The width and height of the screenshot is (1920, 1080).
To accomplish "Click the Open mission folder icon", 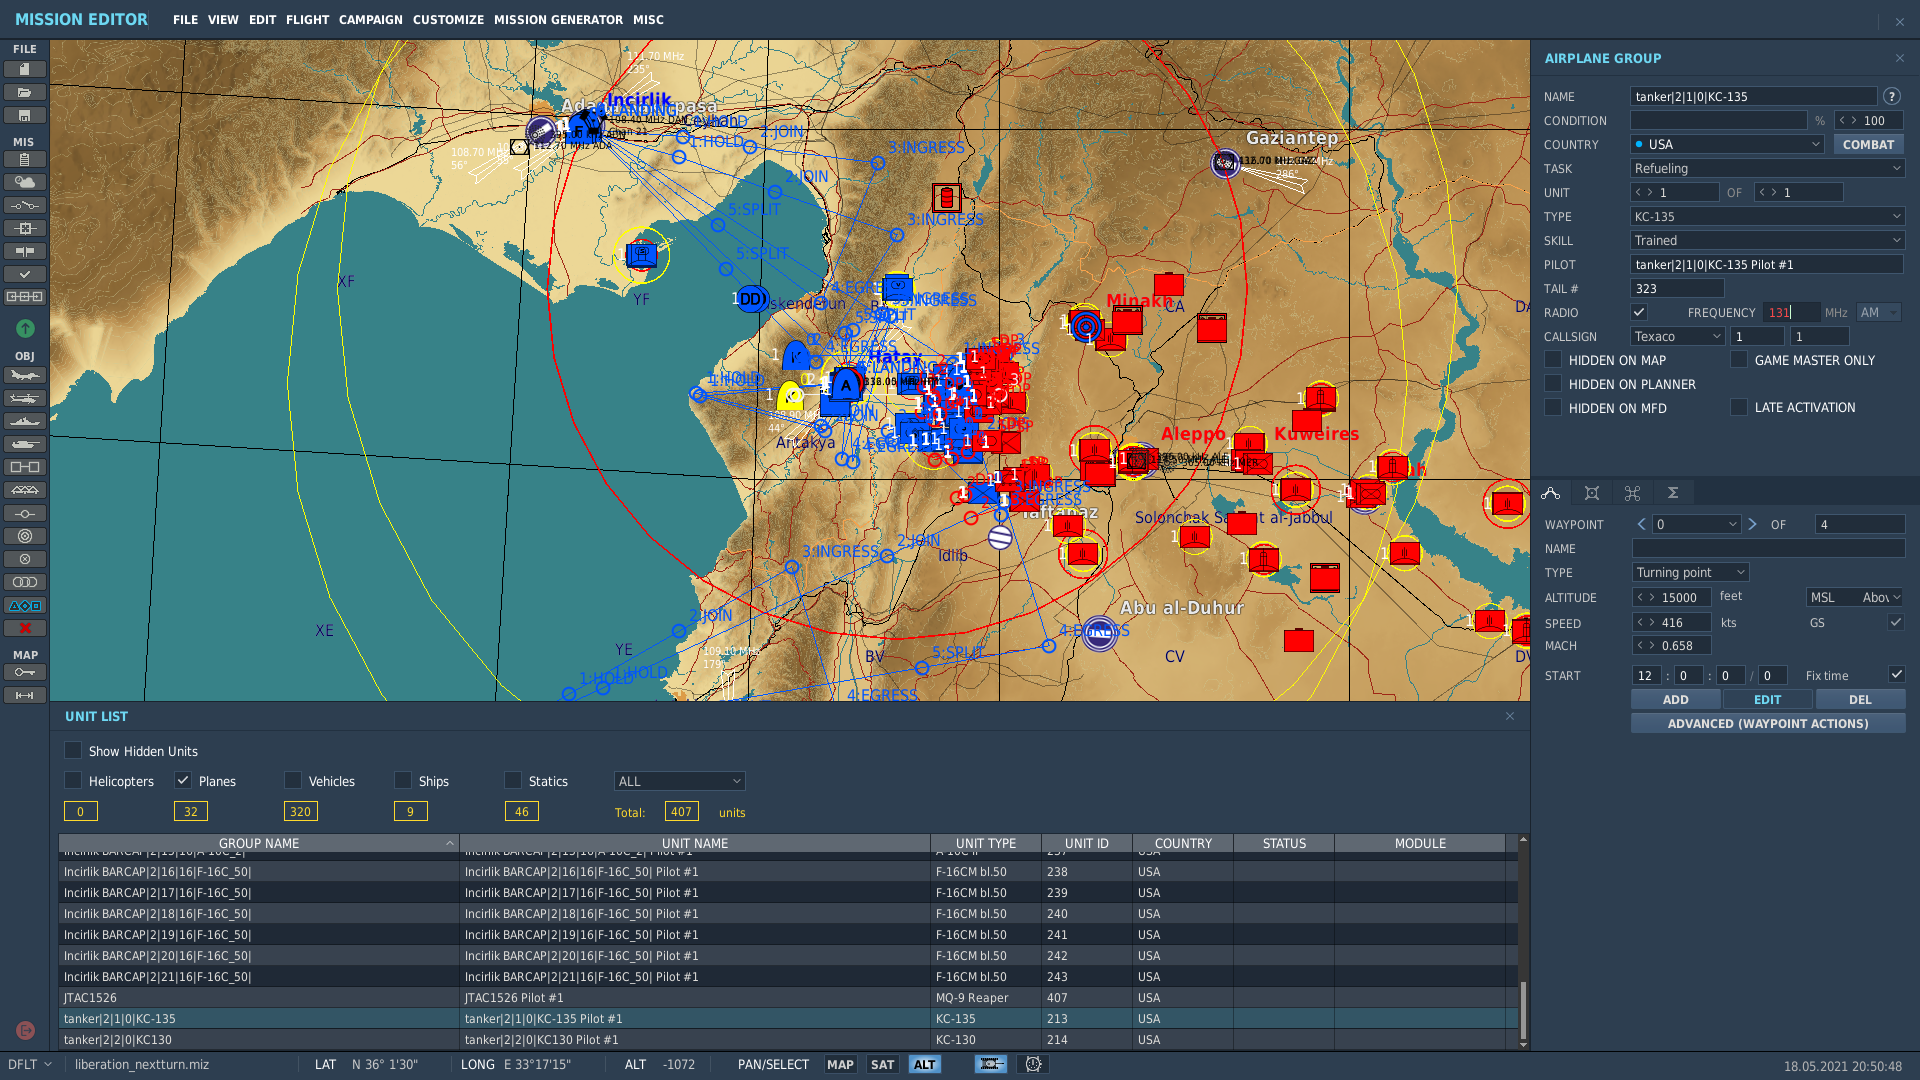I will click(25, 92).
